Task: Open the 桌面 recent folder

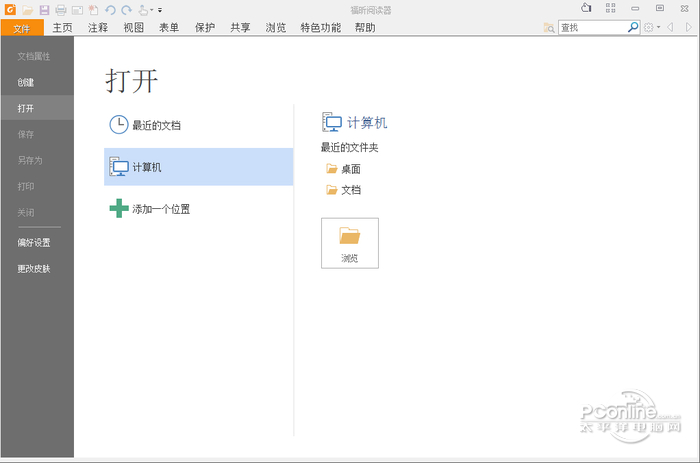Action: [x=343, y=169]
